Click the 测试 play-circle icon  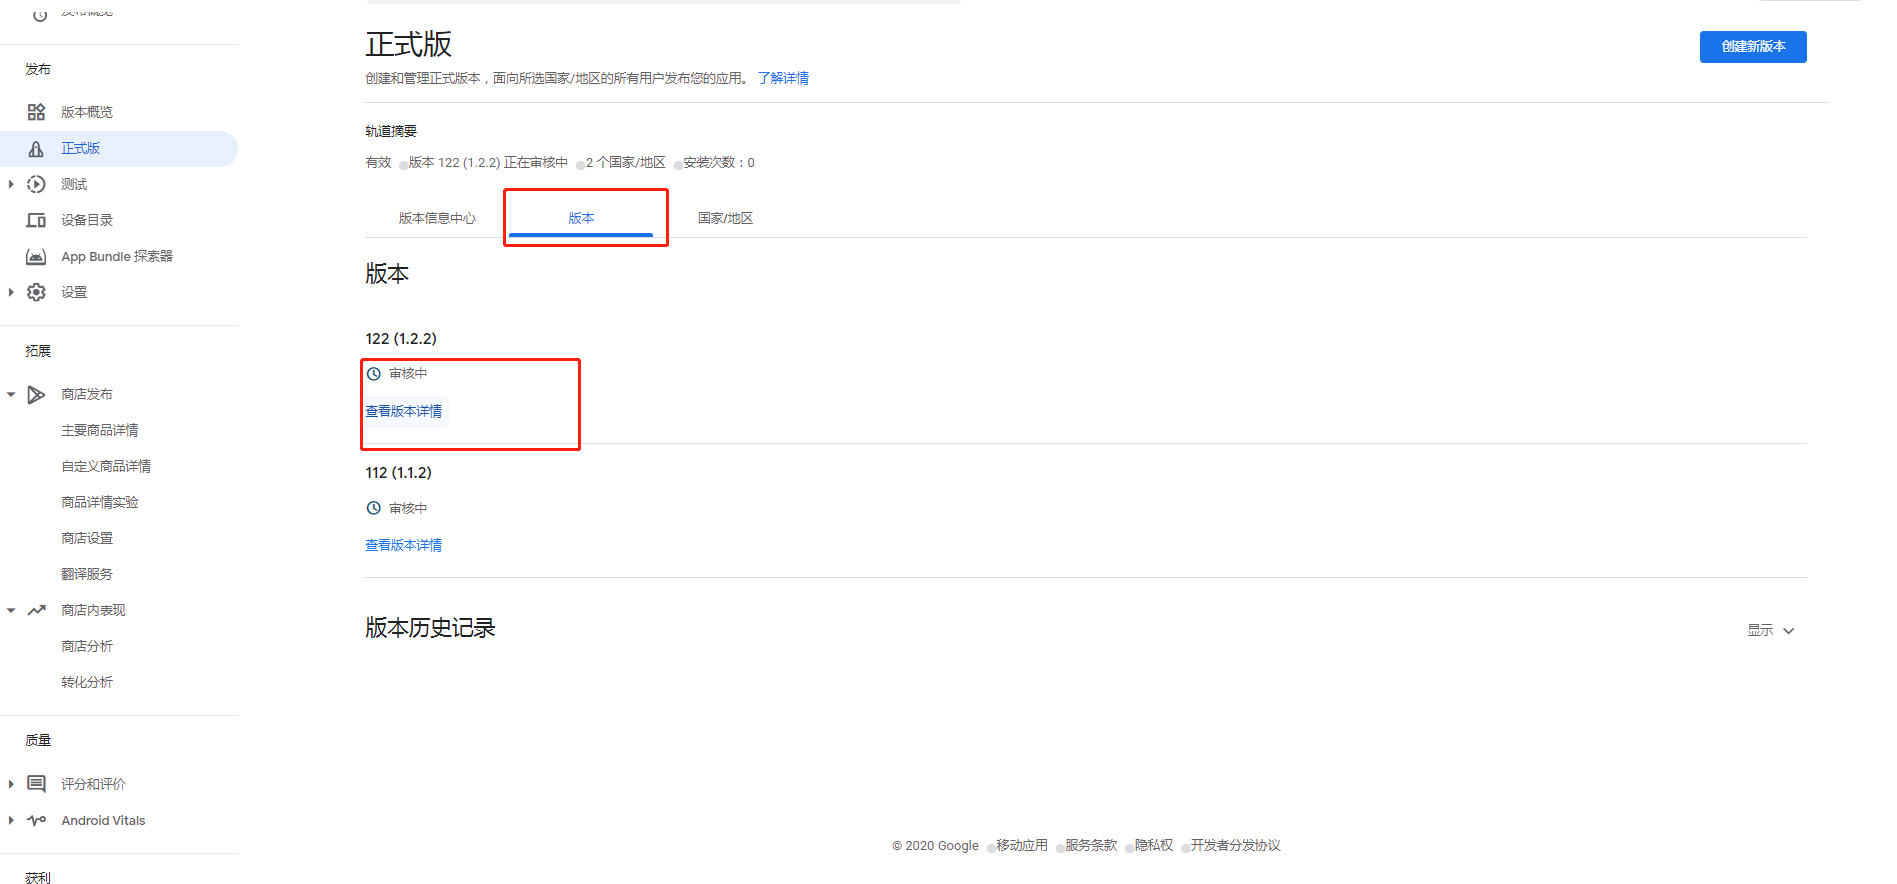pyautogui.click(x=36, y=184)
